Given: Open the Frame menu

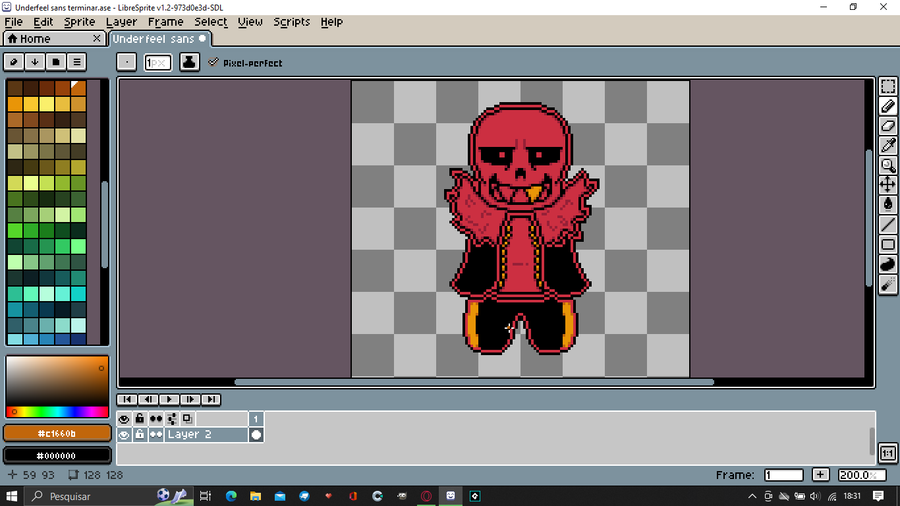Looking at the screenshot, I should point(165,22).
